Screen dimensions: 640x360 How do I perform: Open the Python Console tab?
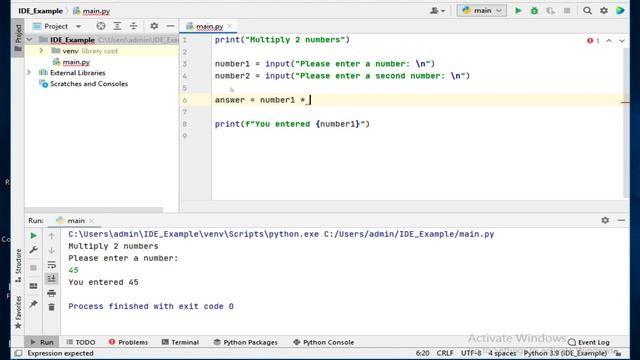click(x=323, y=342)
